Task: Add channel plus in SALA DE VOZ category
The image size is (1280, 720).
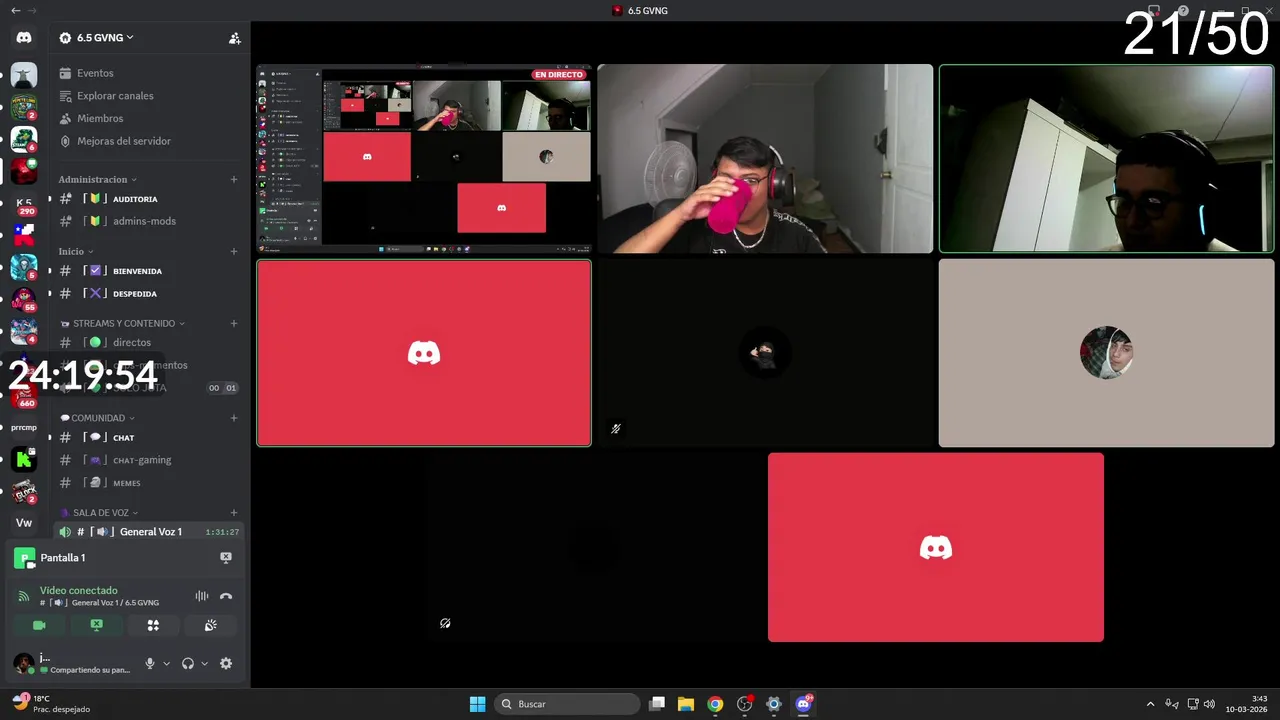Action: [234, 513]
